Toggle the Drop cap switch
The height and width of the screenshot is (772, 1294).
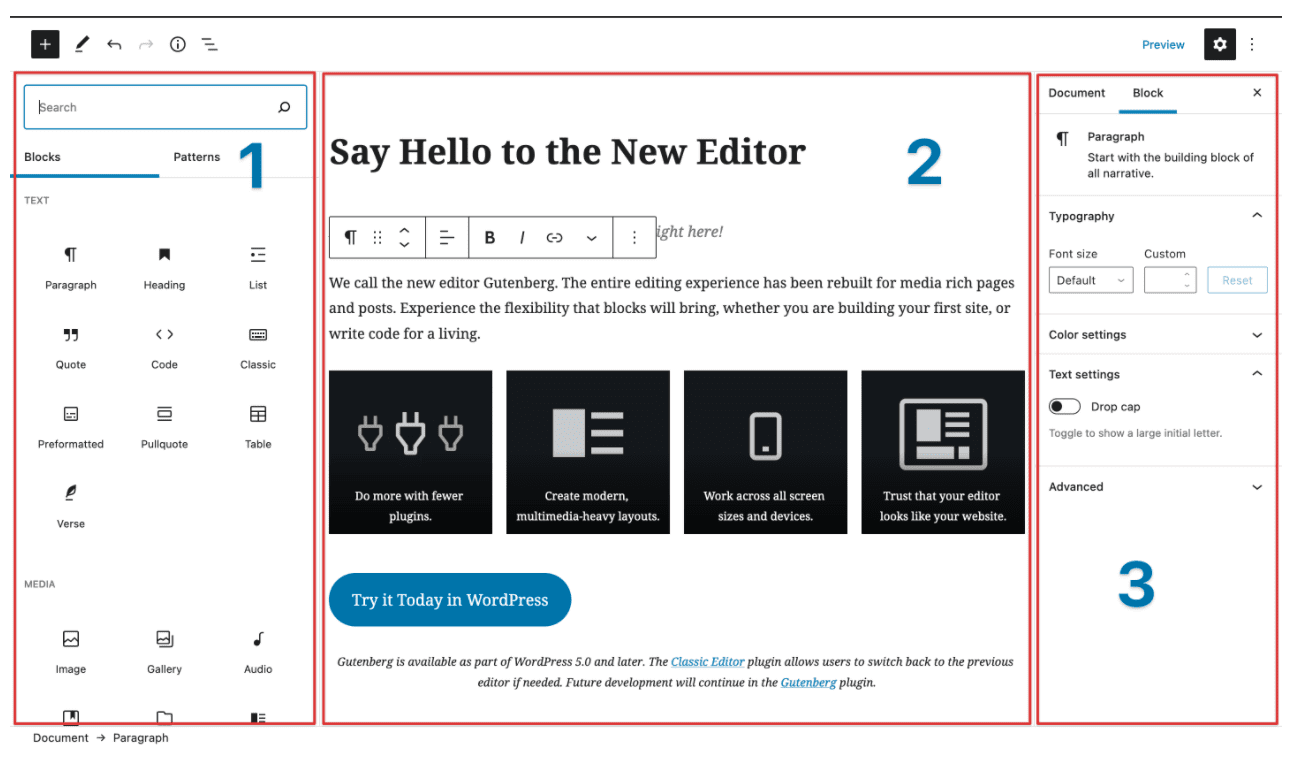(x=1065, y=407)
